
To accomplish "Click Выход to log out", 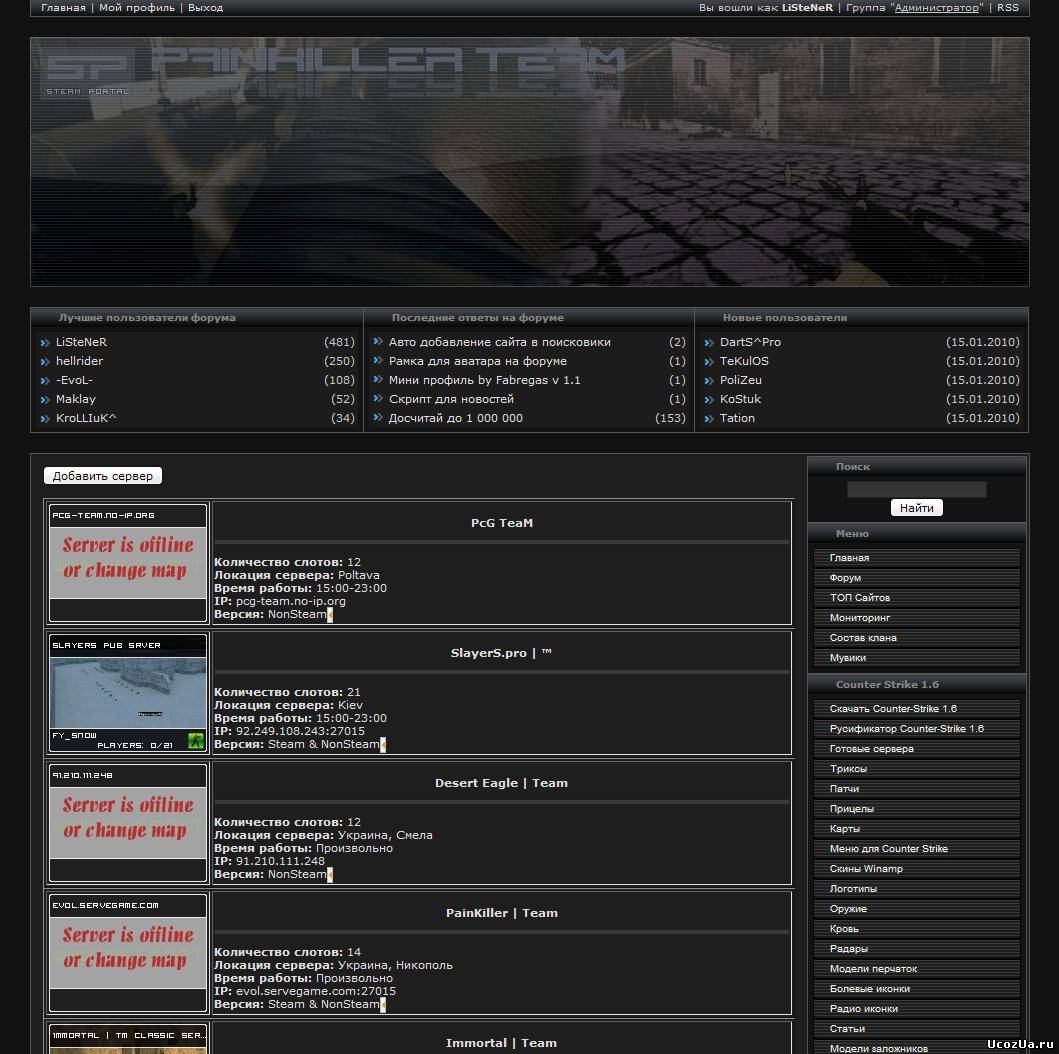I will (x=205, y=7).
